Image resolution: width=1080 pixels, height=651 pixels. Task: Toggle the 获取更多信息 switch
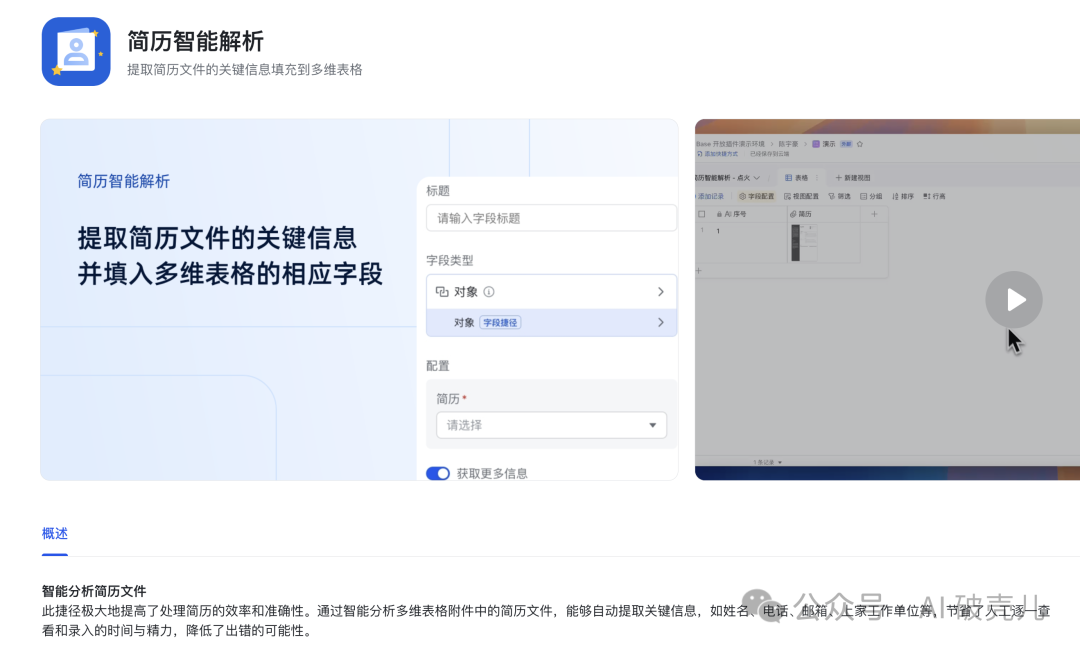438,473
